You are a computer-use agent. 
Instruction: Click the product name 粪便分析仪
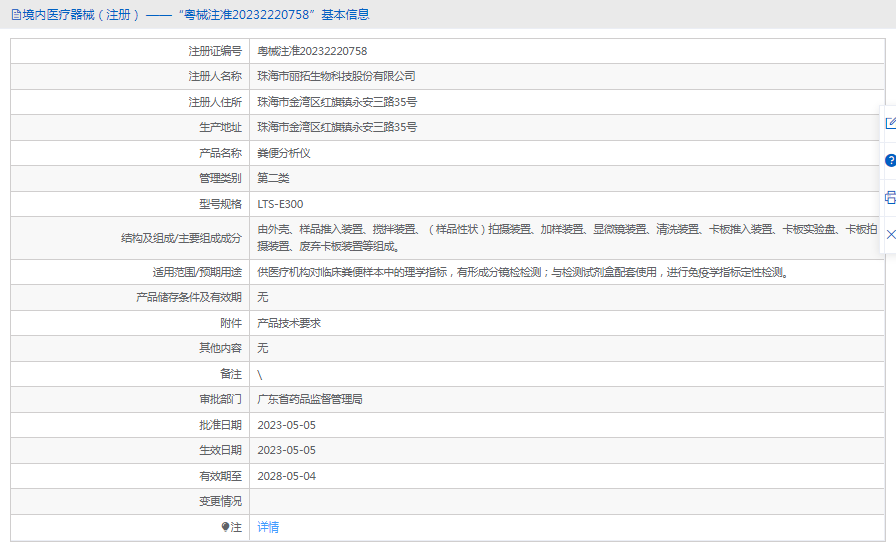pos(283,153)
